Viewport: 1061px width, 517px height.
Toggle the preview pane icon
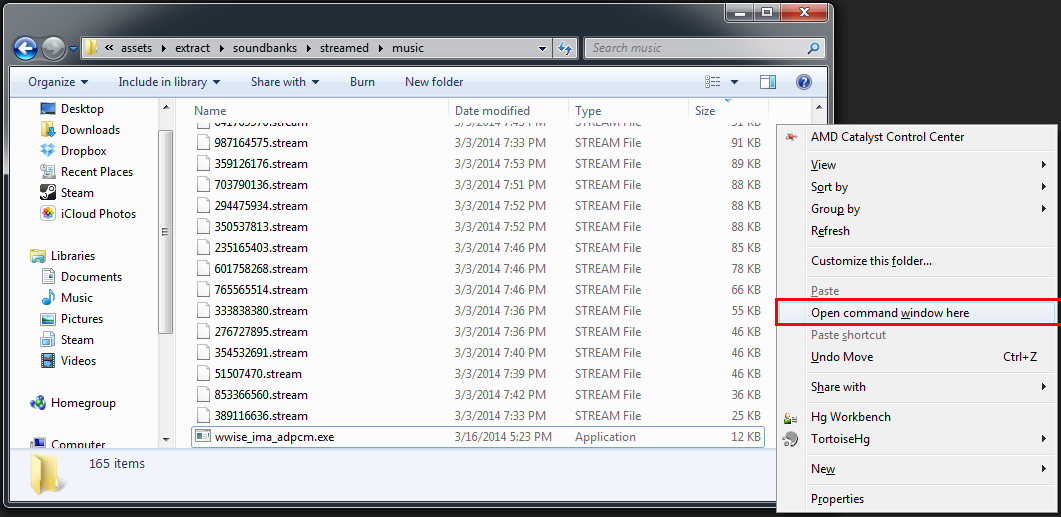click(768, 82)
